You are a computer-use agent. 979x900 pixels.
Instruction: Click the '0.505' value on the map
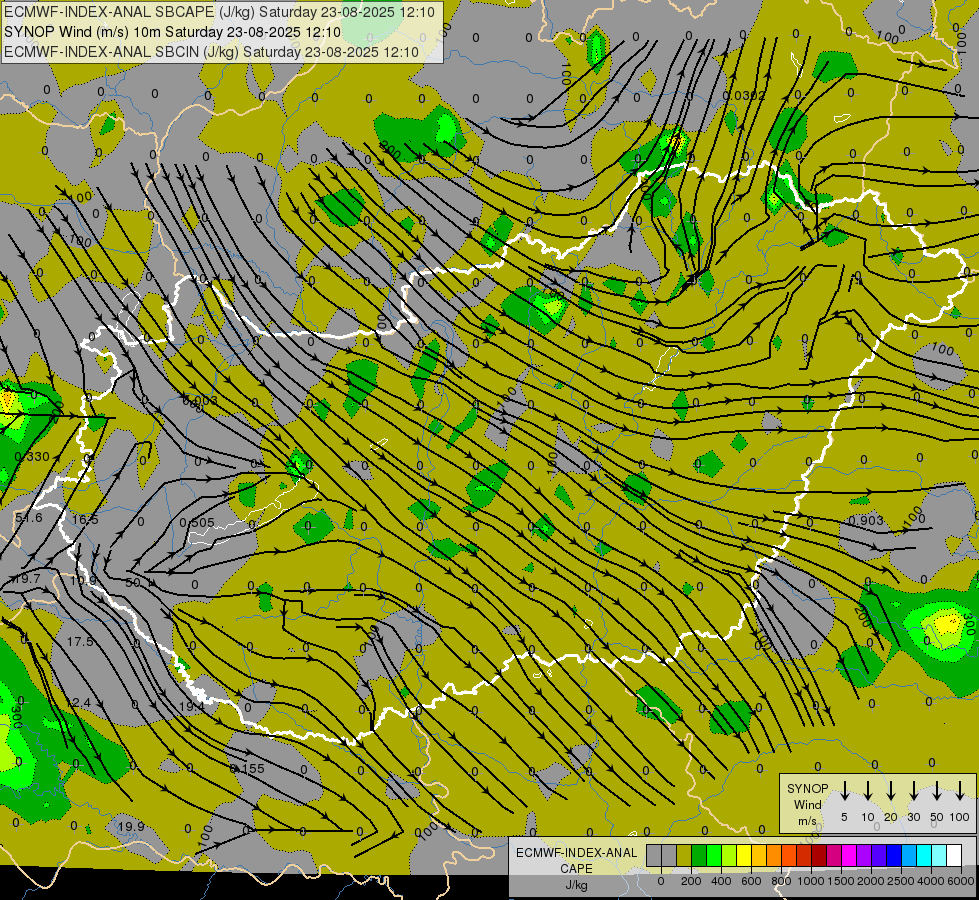point(197,522)
